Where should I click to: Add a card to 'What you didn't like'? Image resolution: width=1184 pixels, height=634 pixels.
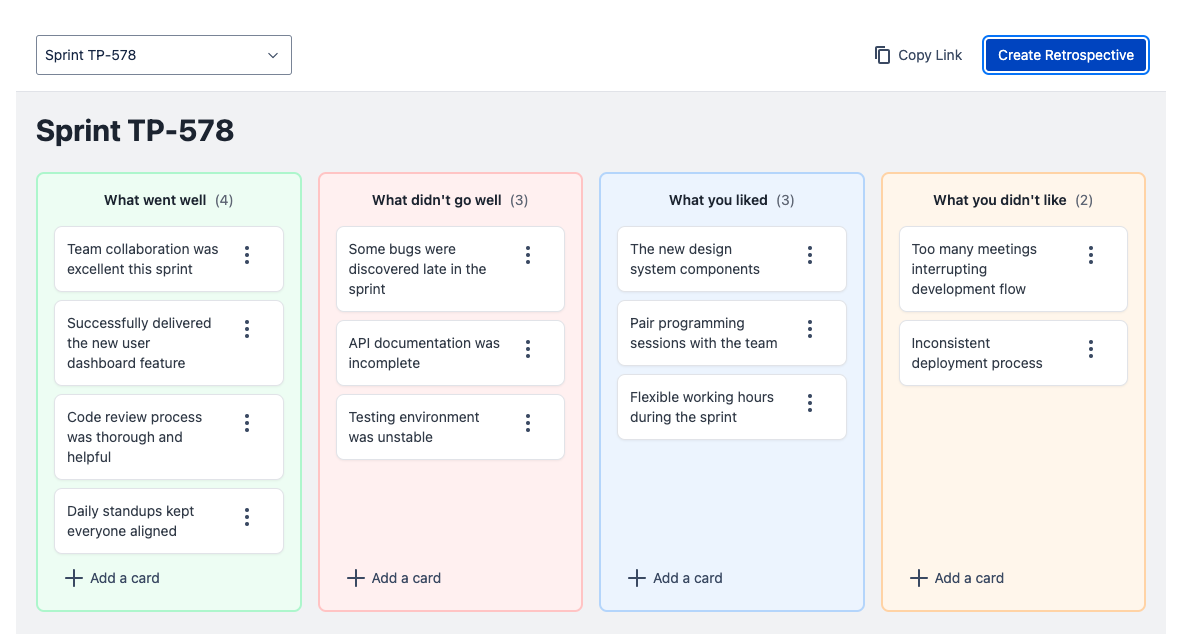click(958, 578)
